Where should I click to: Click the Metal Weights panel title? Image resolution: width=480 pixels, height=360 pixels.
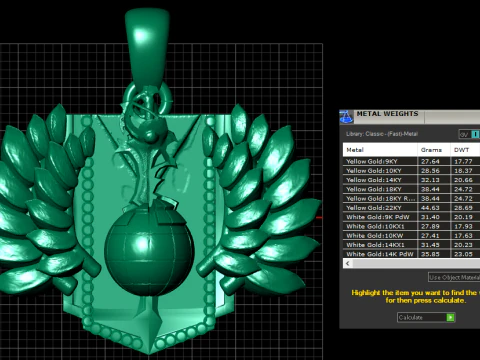click(387, 114)
